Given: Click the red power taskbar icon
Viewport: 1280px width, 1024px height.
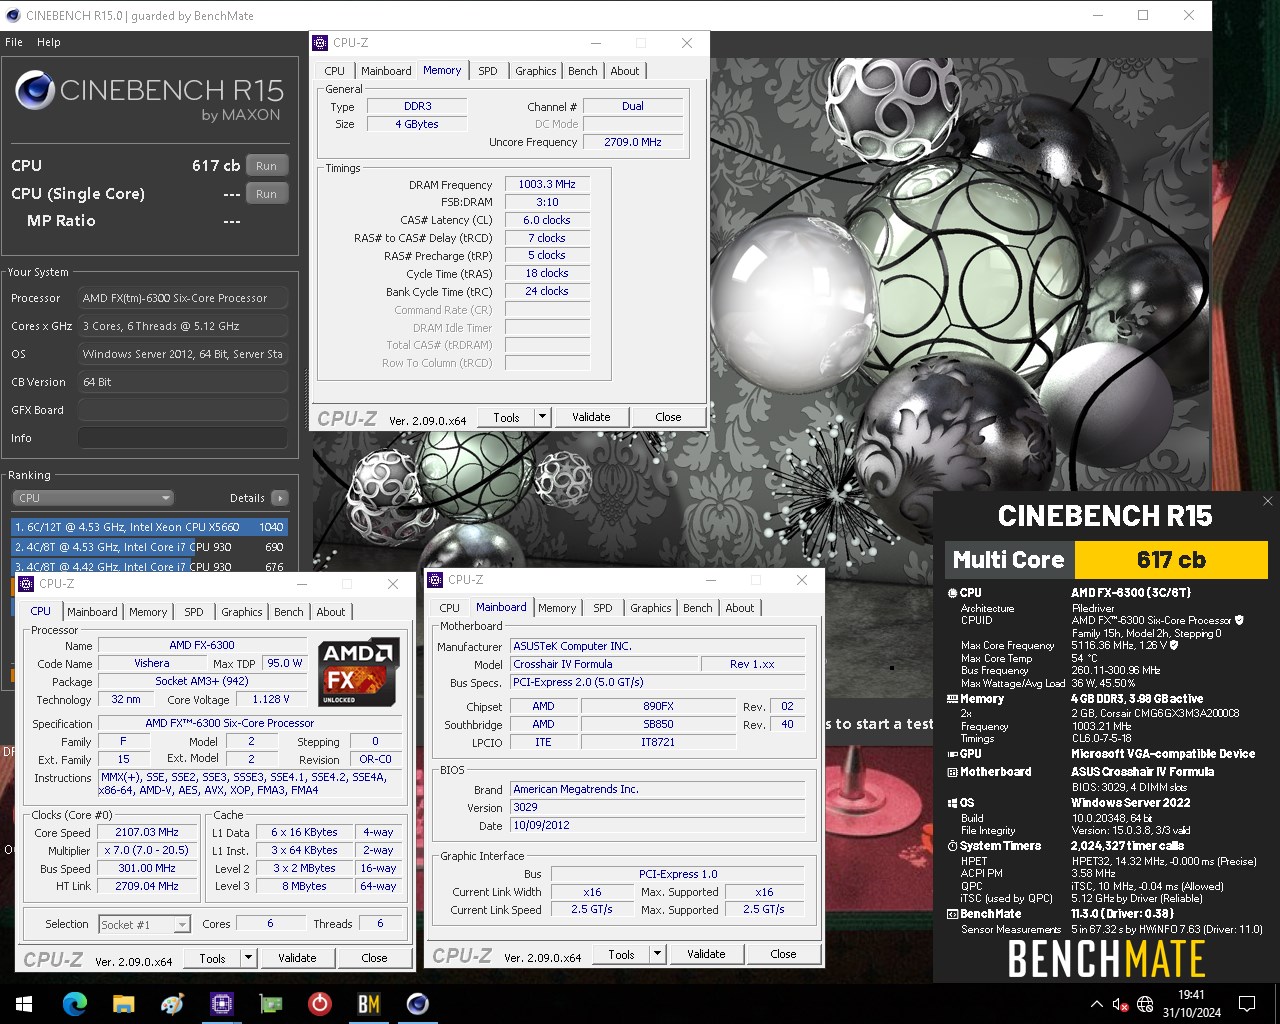Looking at the screenshot, I should (x=319, y=1003).
